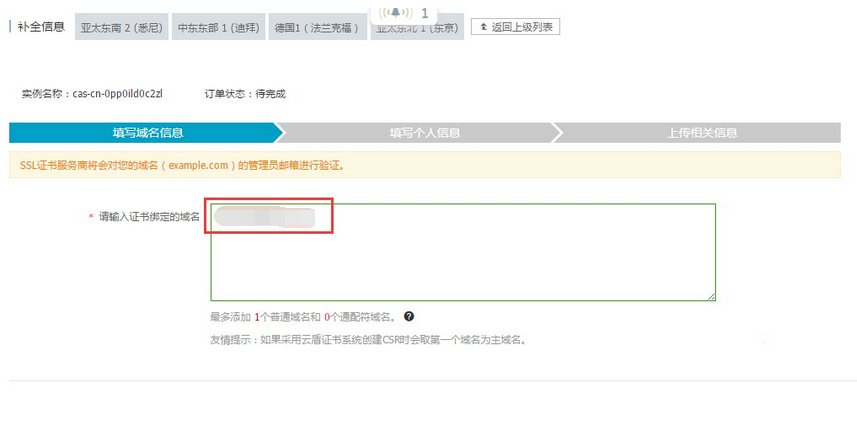Grab the textarea resize handle corner
This screenshot has height=435, width=857.
711,296
